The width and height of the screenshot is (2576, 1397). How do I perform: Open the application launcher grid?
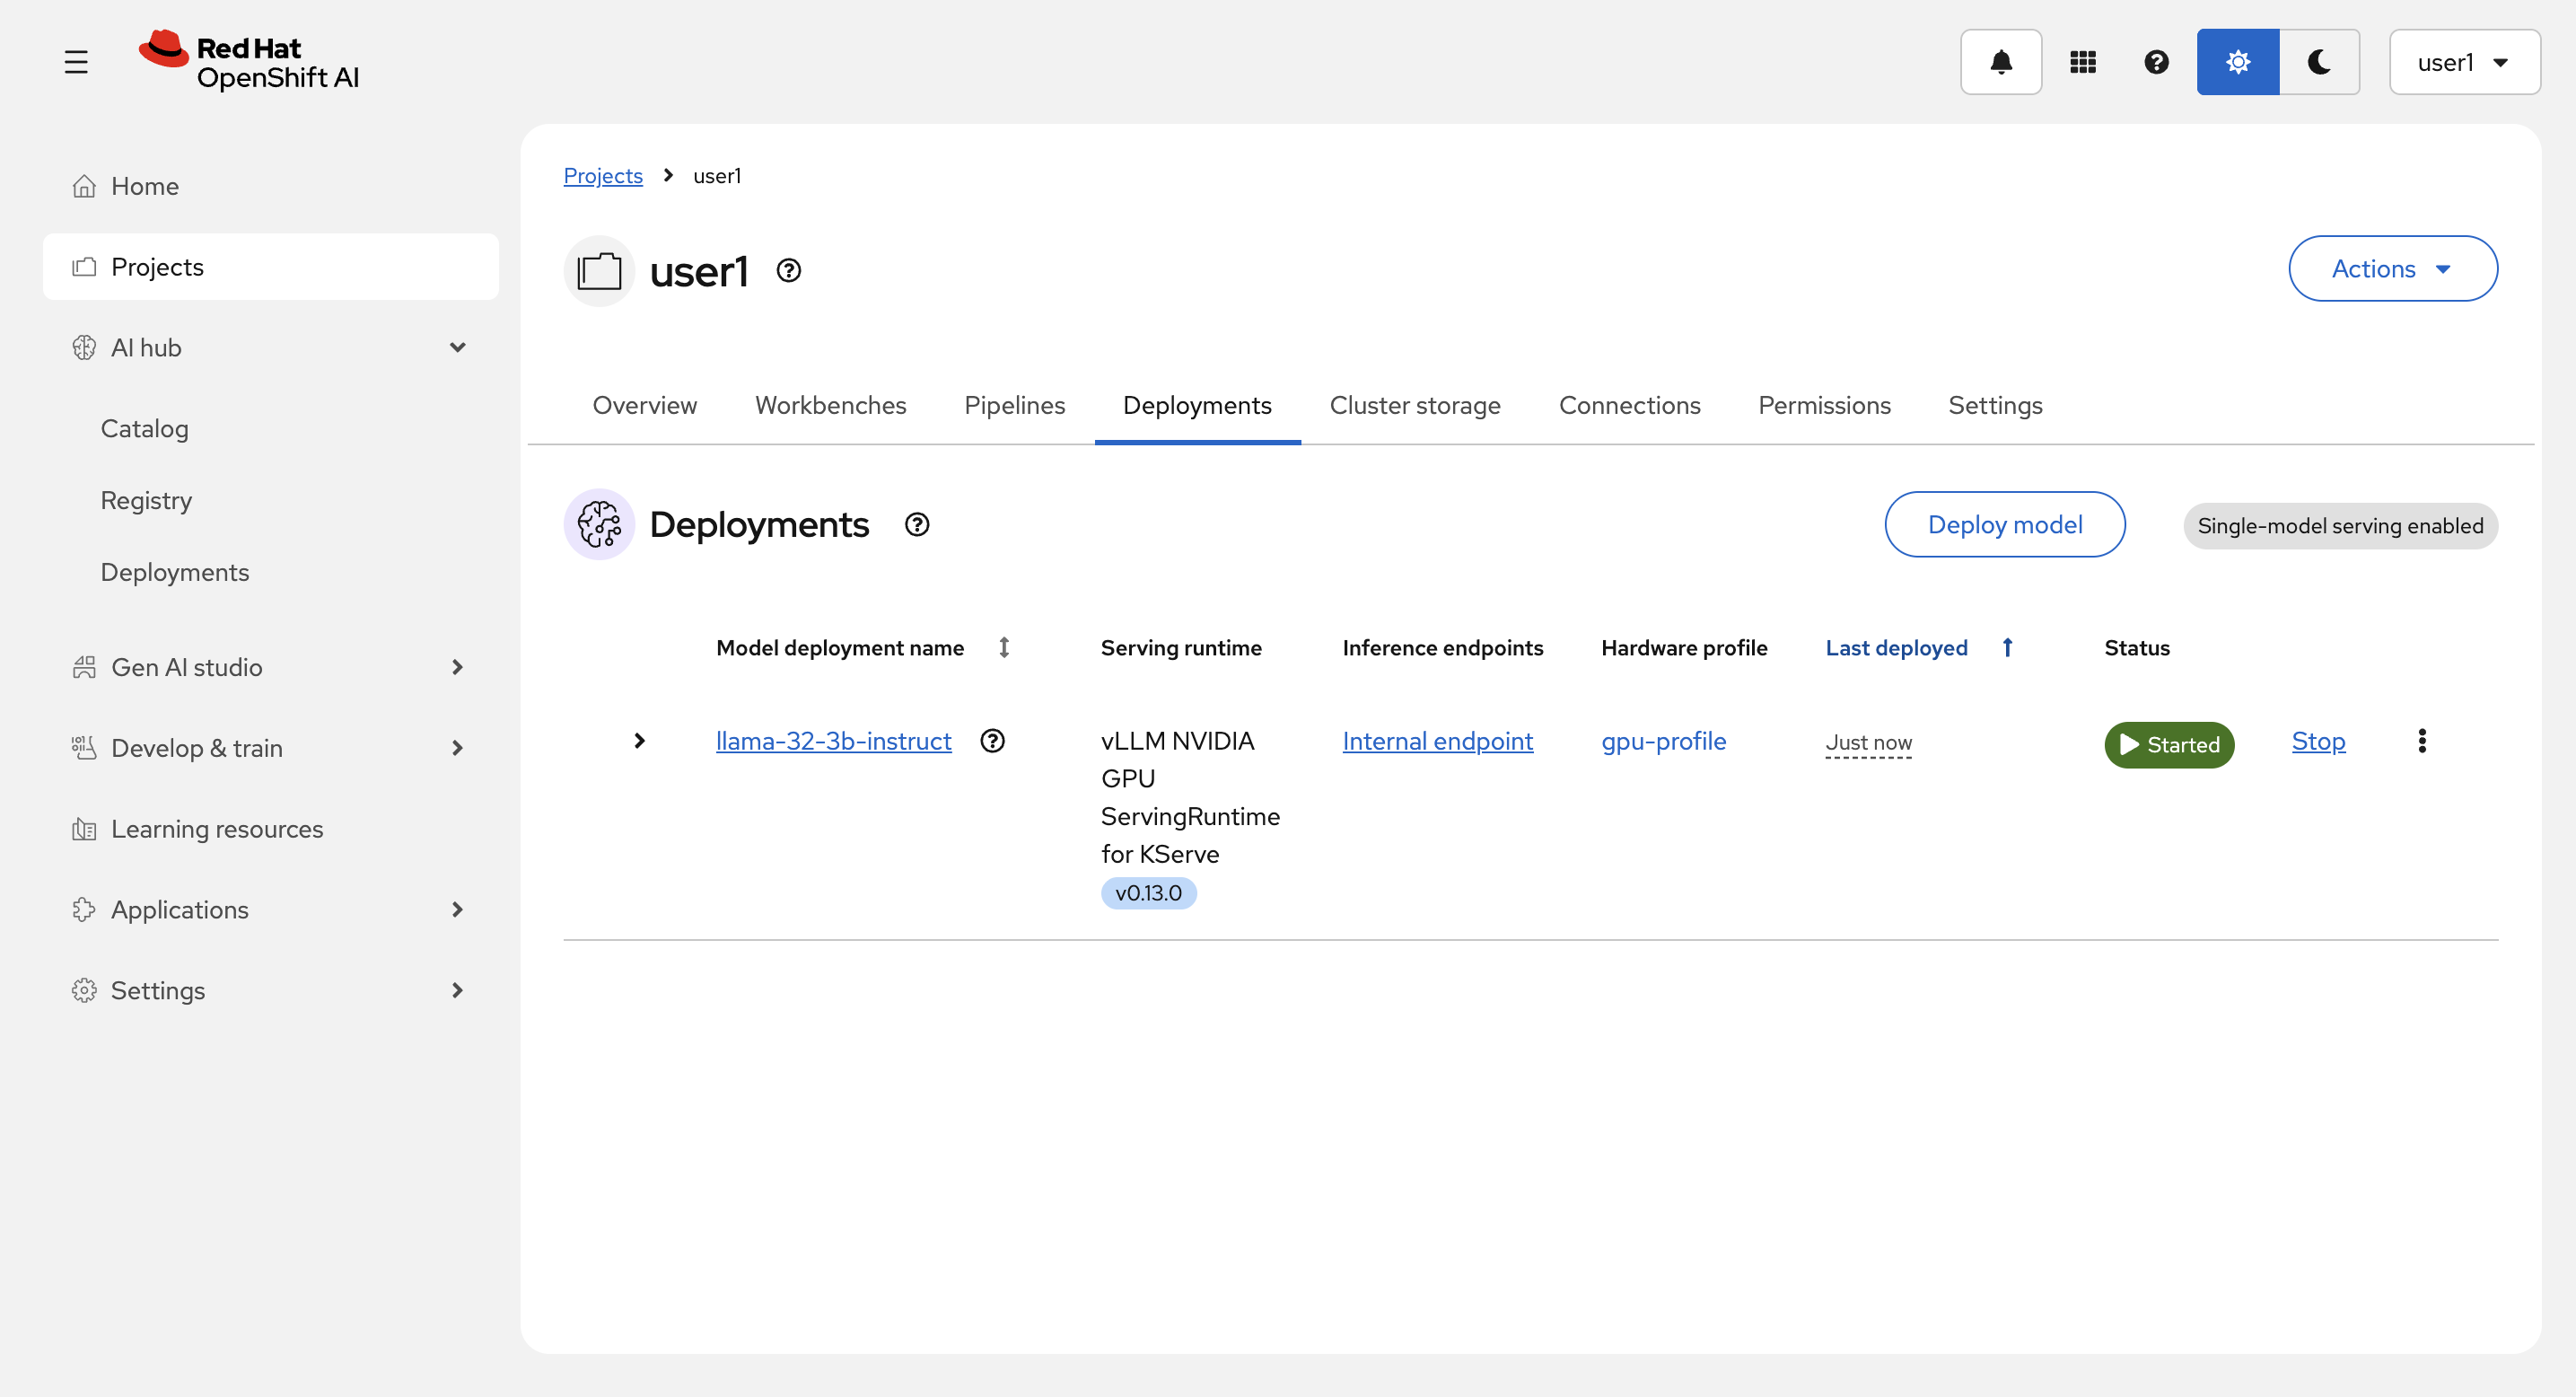[2082, 62]
